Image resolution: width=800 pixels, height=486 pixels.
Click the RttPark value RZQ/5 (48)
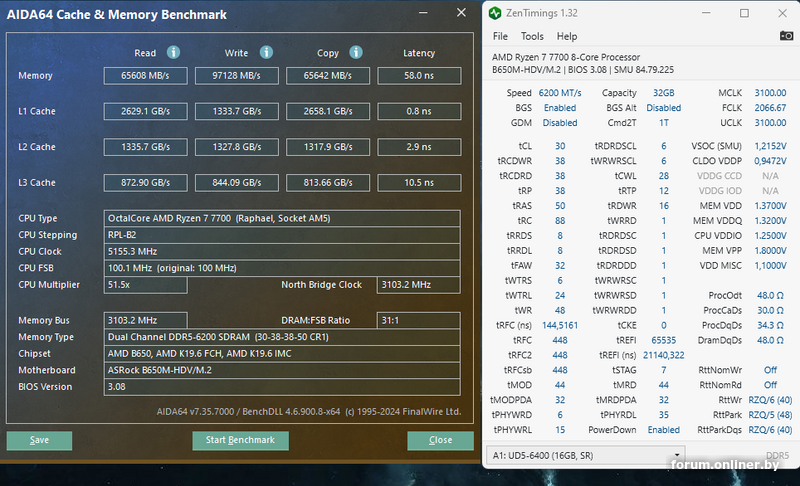coord(770,415)
